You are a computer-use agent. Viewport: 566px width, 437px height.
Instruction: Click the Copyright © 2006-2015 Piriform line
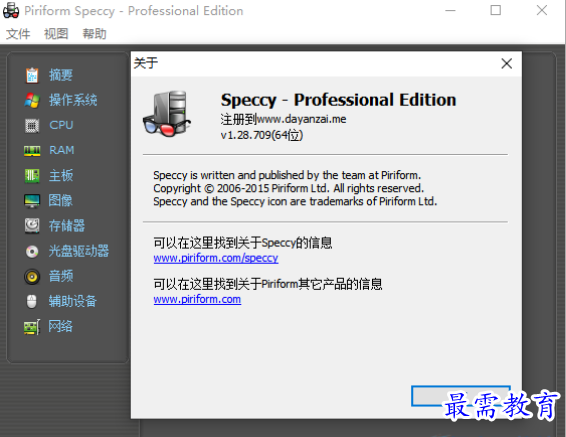tap(288, 188)
